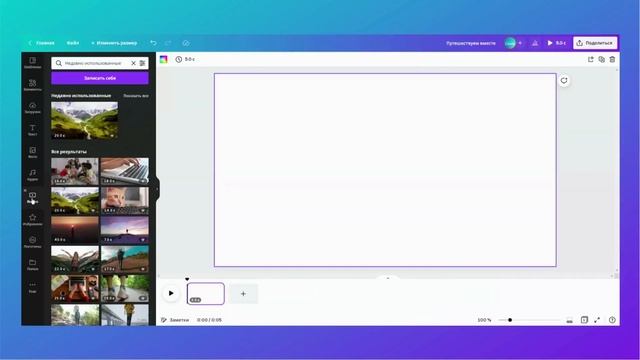The height and width of the screenshot is (360, 640).
Task: Play the timeline with the round play button
Action: pyautogui.click(x=171, y=293)
